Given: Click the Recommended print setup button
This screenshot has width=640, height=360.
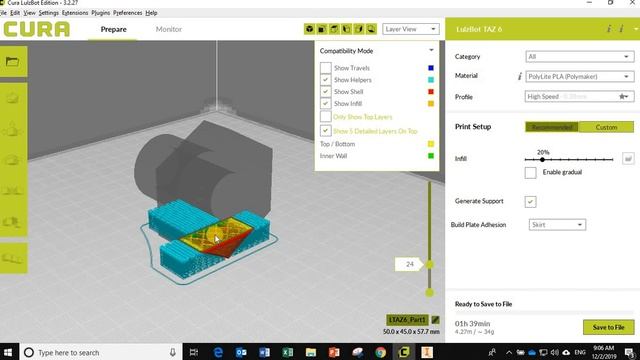Looking at the screenshot, I should [x=551, y=127].
